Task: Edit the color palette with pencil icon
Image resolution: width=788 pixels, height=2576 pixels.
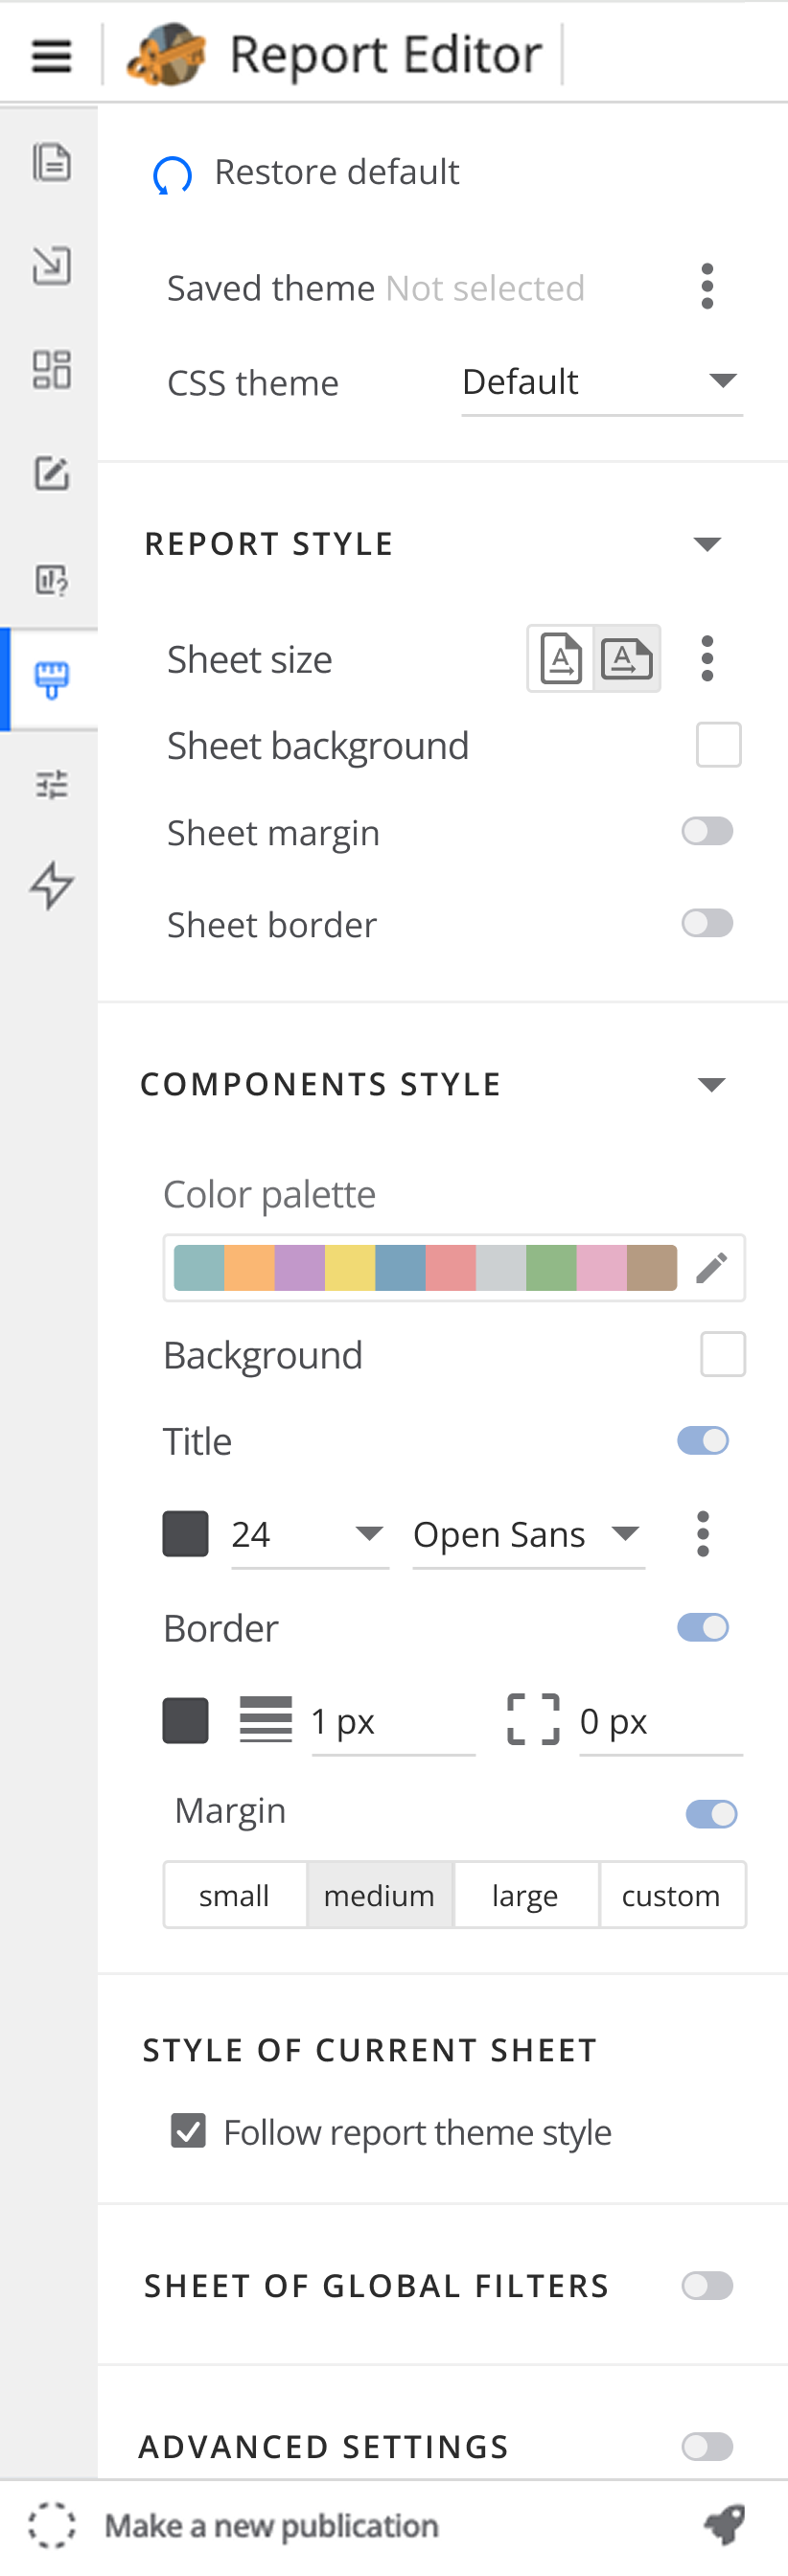Action: tap(711, 1268)
